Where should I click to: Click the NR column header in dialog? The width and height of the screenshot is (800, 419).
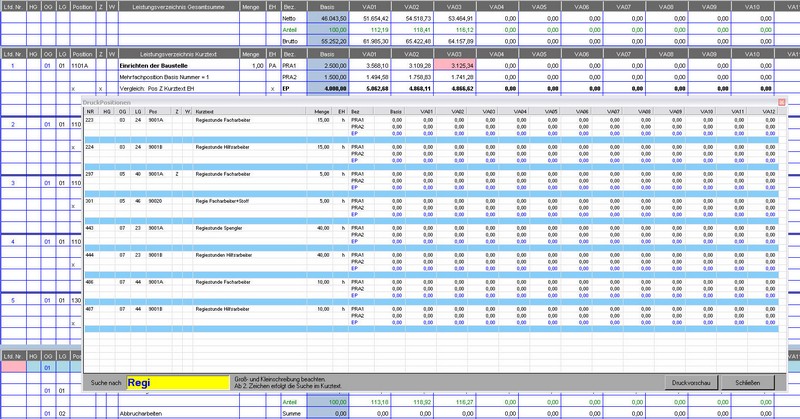(x=90, y=111)
